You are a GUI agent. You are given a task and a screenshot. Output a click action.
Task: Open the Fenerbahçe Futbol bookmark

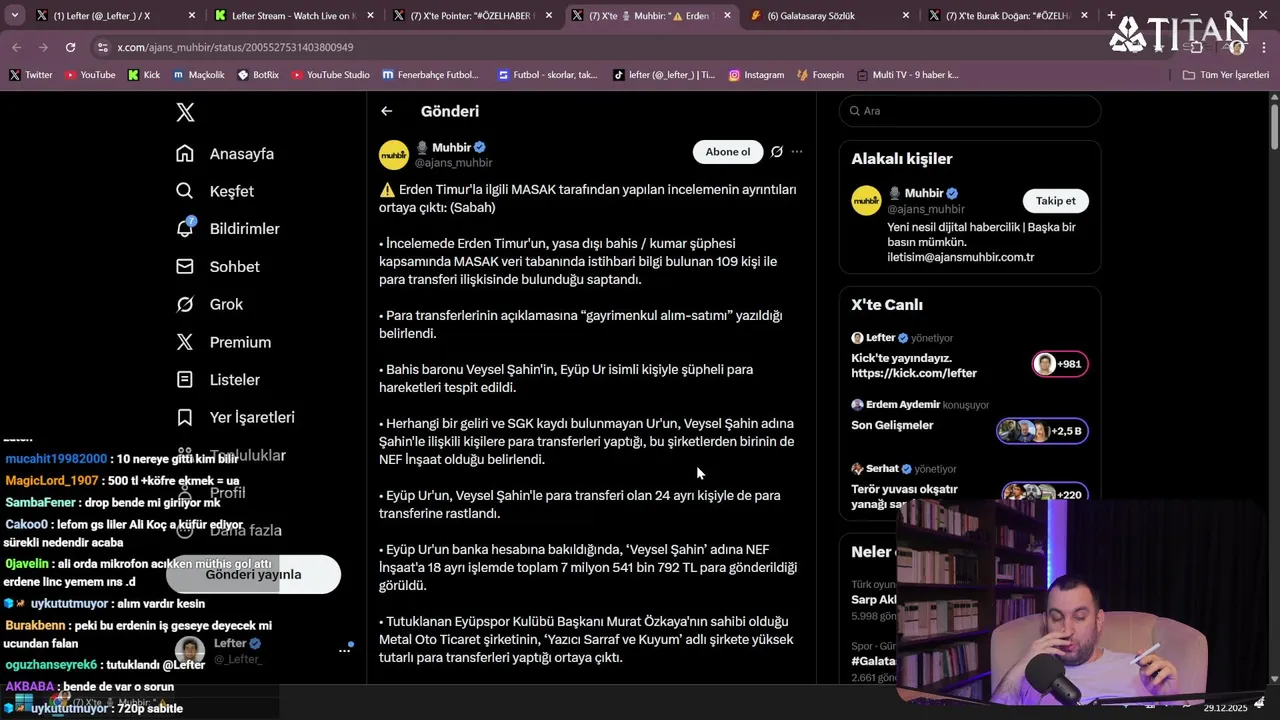430,75
